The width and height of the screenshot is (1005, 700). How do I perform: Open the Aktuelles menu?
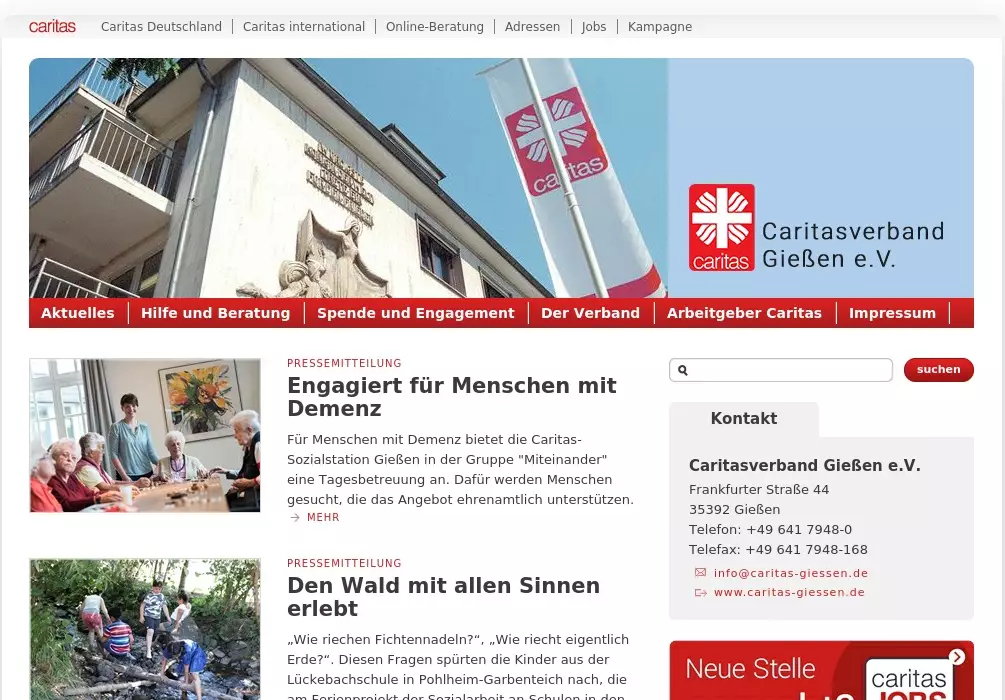click(78, 313)
